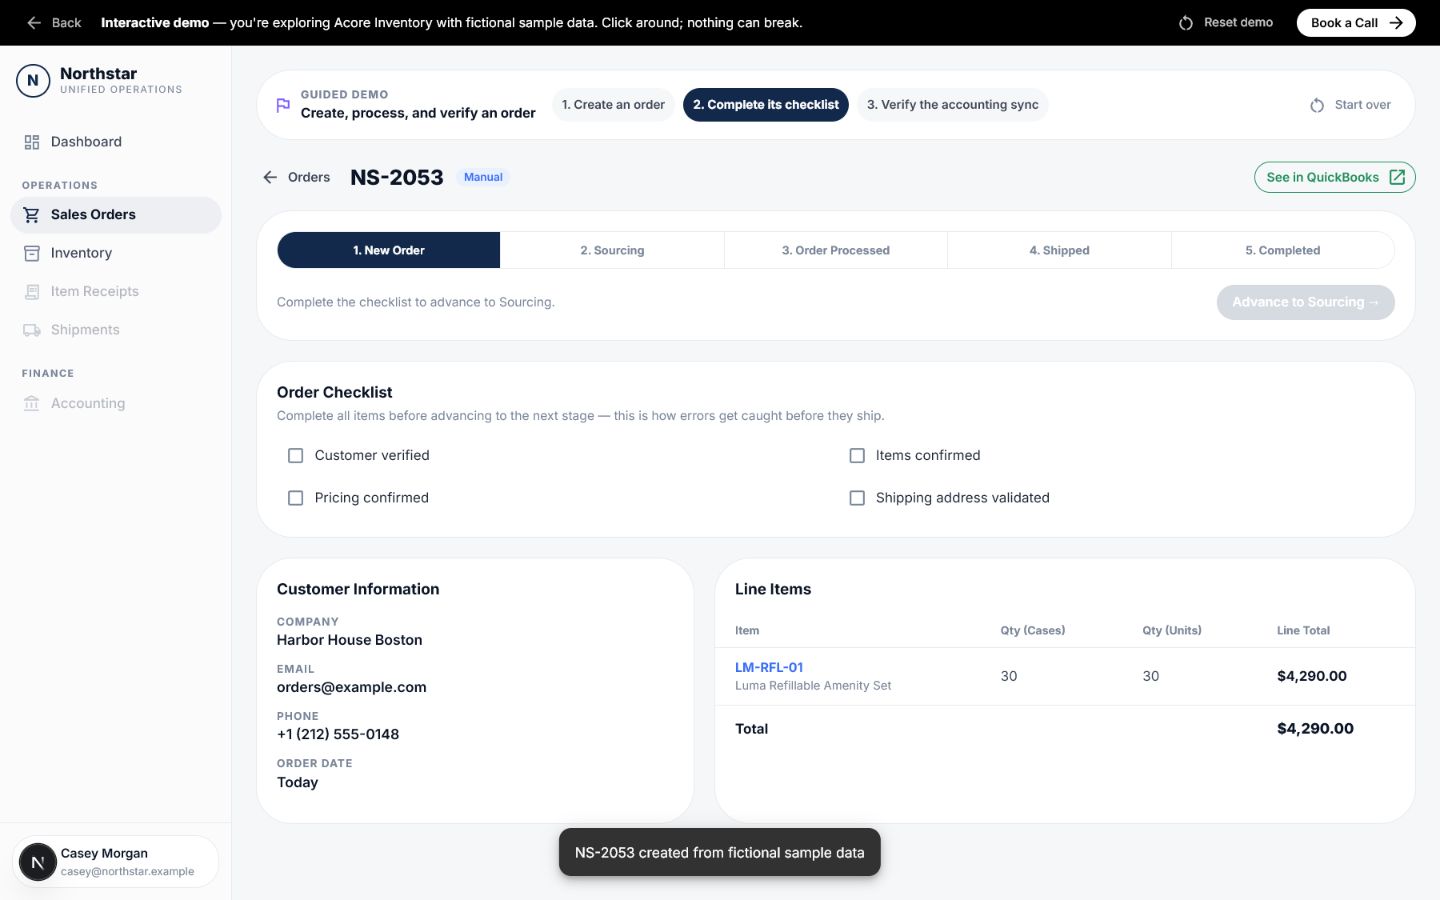1440x900 pixels.
Task: Click the line total $4,290.00 in the item row
Action: (x=1312, y=676)
